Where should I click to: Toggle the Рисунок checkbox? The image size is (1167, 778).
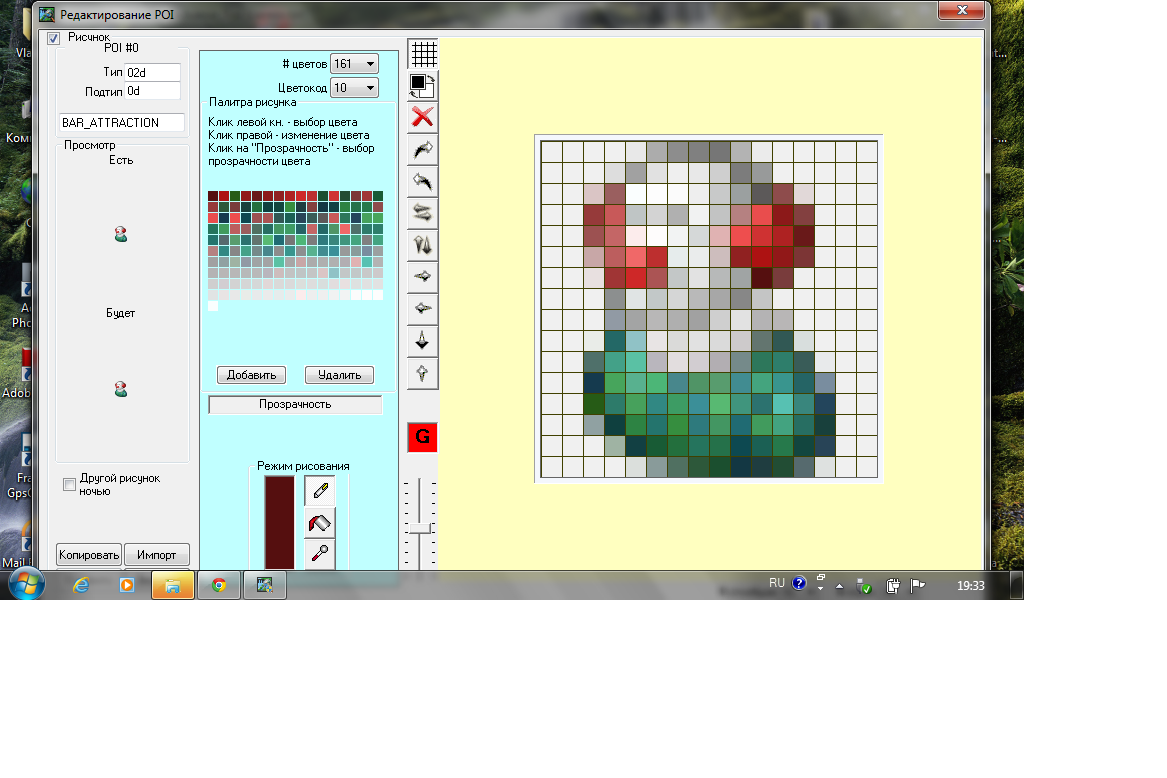[54, 38]
